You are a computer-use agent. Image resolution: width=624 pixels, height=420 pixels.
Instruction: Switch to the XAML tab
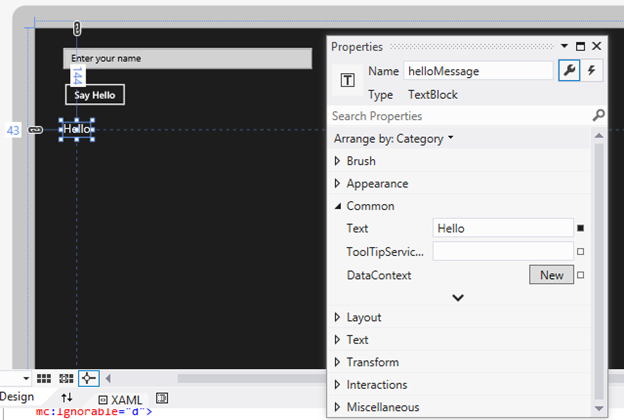(126, 400)
